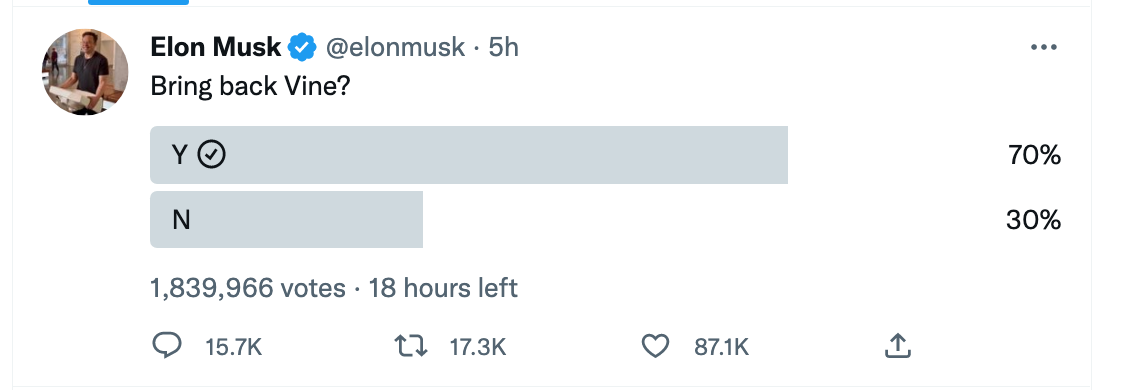
Task: Click the 87.1K likes count
Action: (x=722, y=348)
